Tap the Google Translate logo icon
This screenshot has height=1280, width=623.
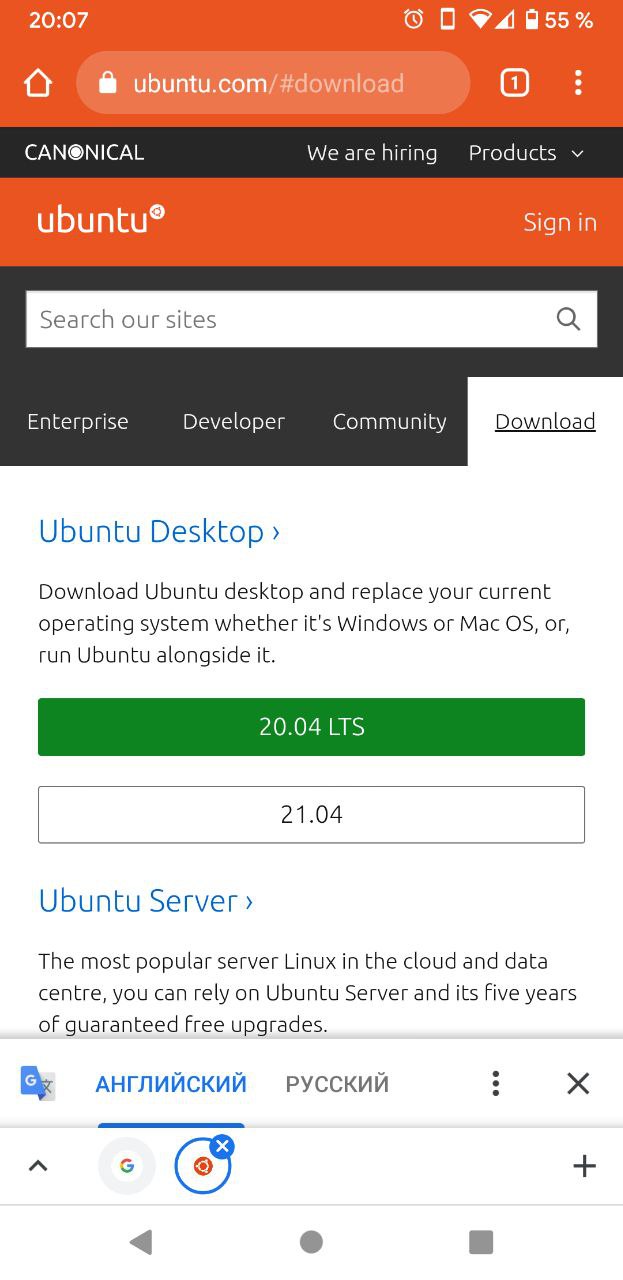[x=38, y=1083]
